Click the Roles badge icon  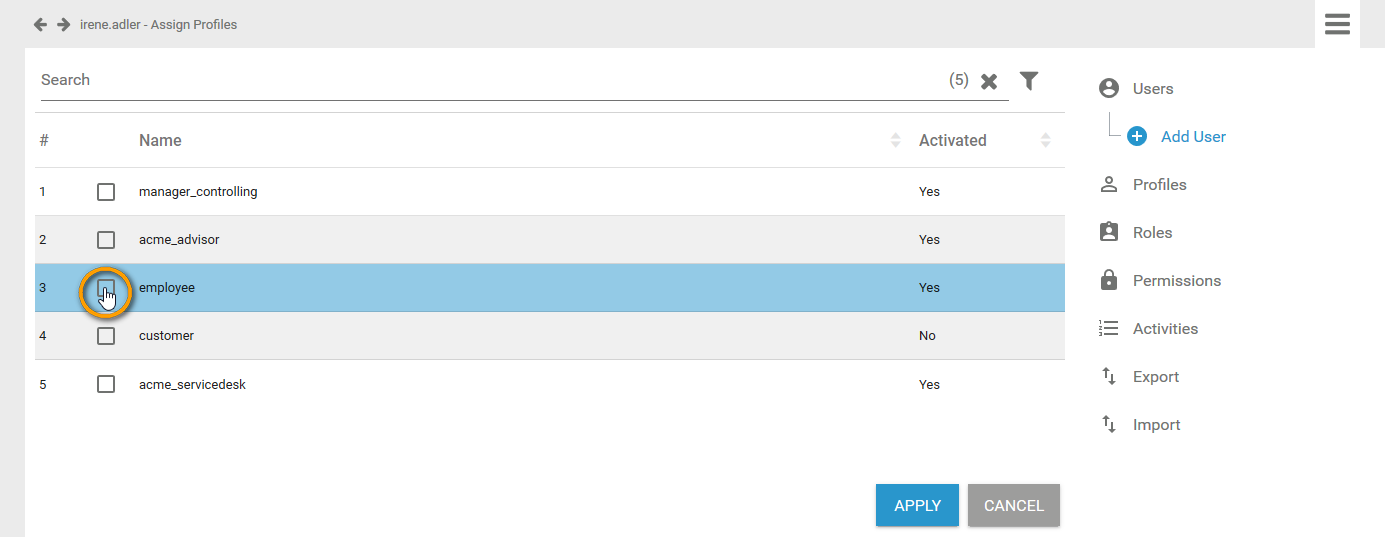(1108, 233)
